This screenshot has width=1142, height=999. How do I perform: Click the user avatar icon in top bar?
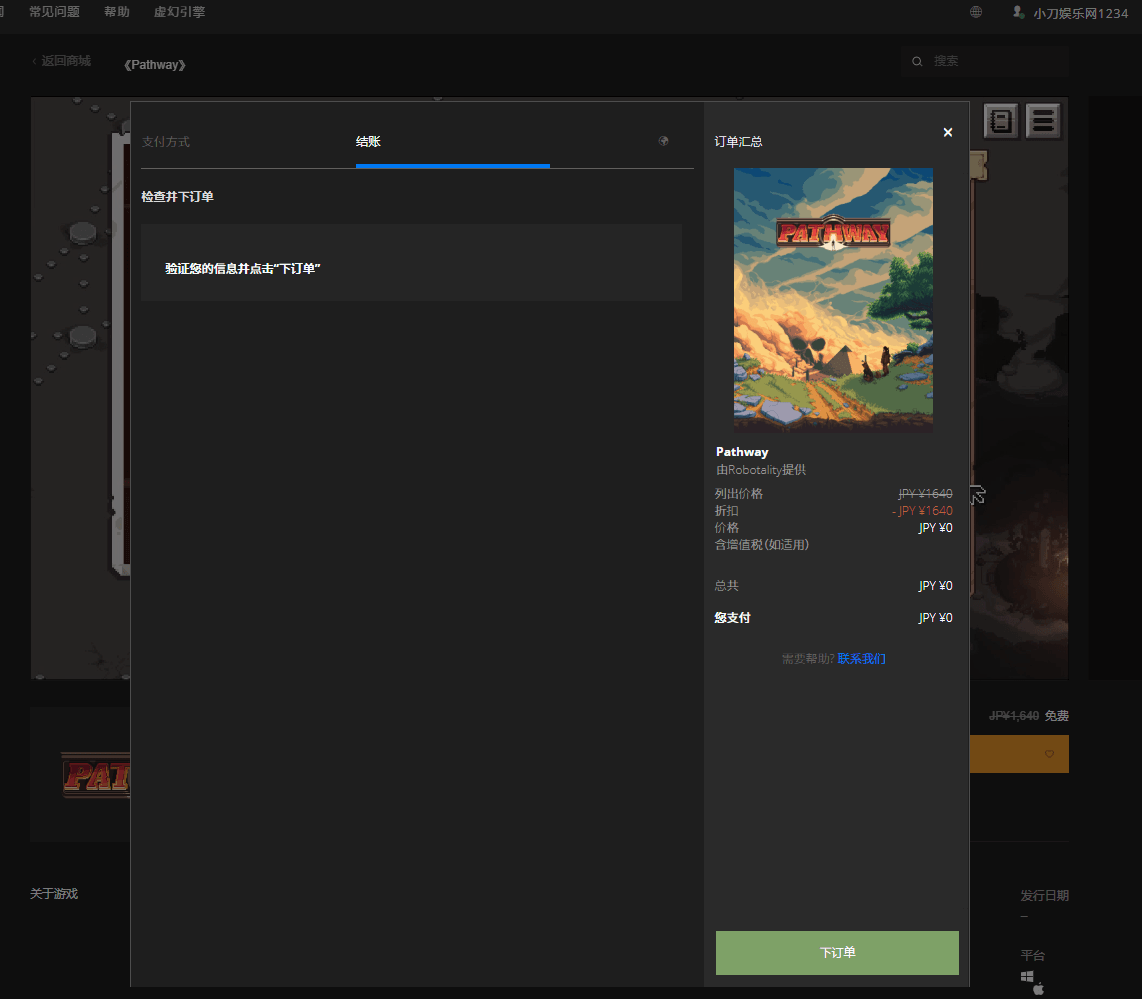click(1018, 12)
